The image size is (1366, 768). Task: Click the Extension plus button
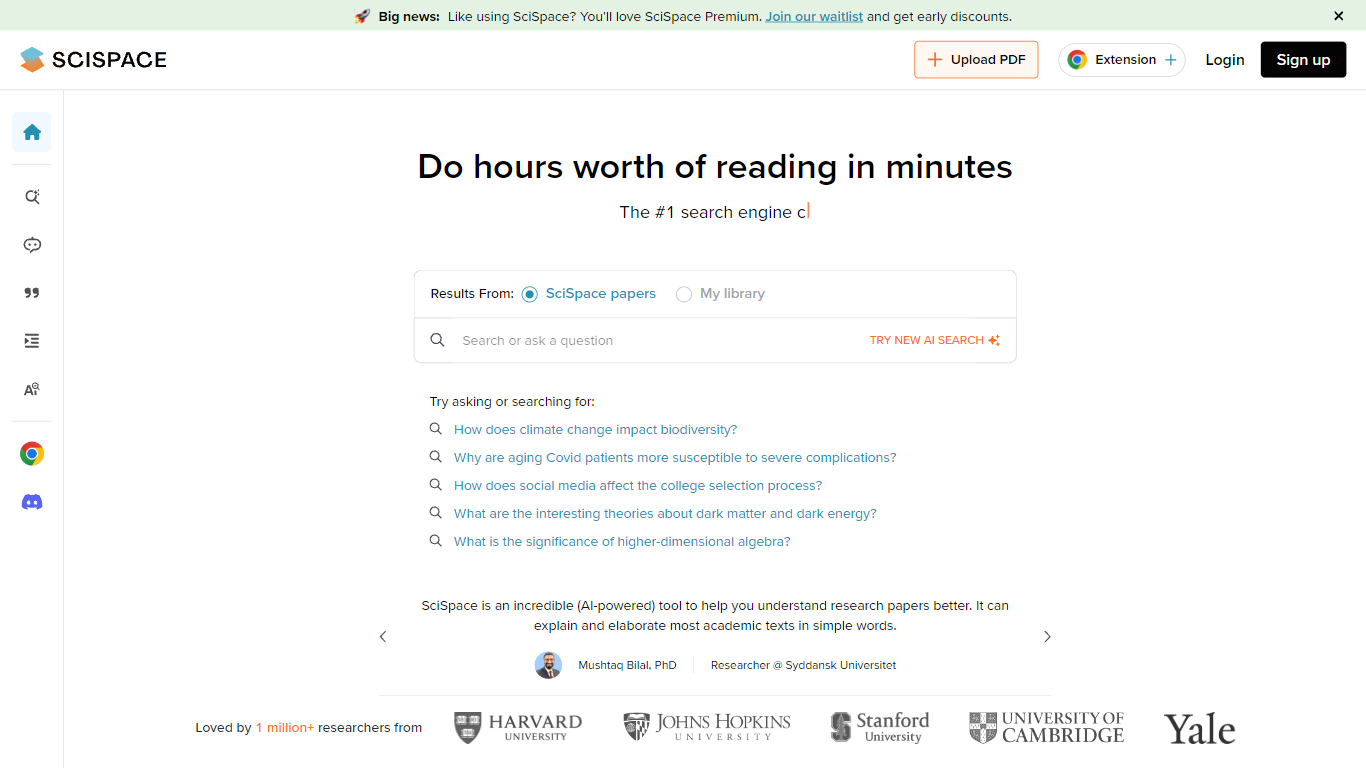click(1121, 60)
